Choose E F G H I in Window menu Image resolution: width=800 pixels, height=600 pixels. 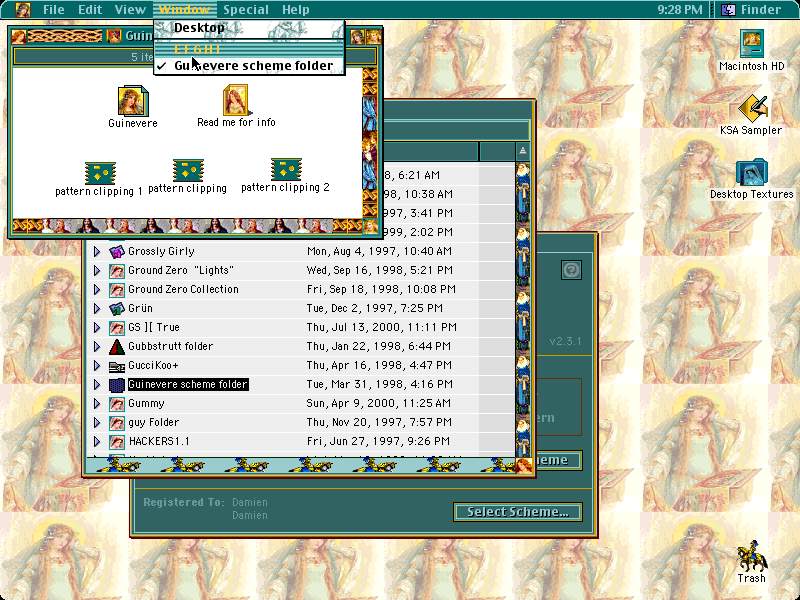click(249, 49)
